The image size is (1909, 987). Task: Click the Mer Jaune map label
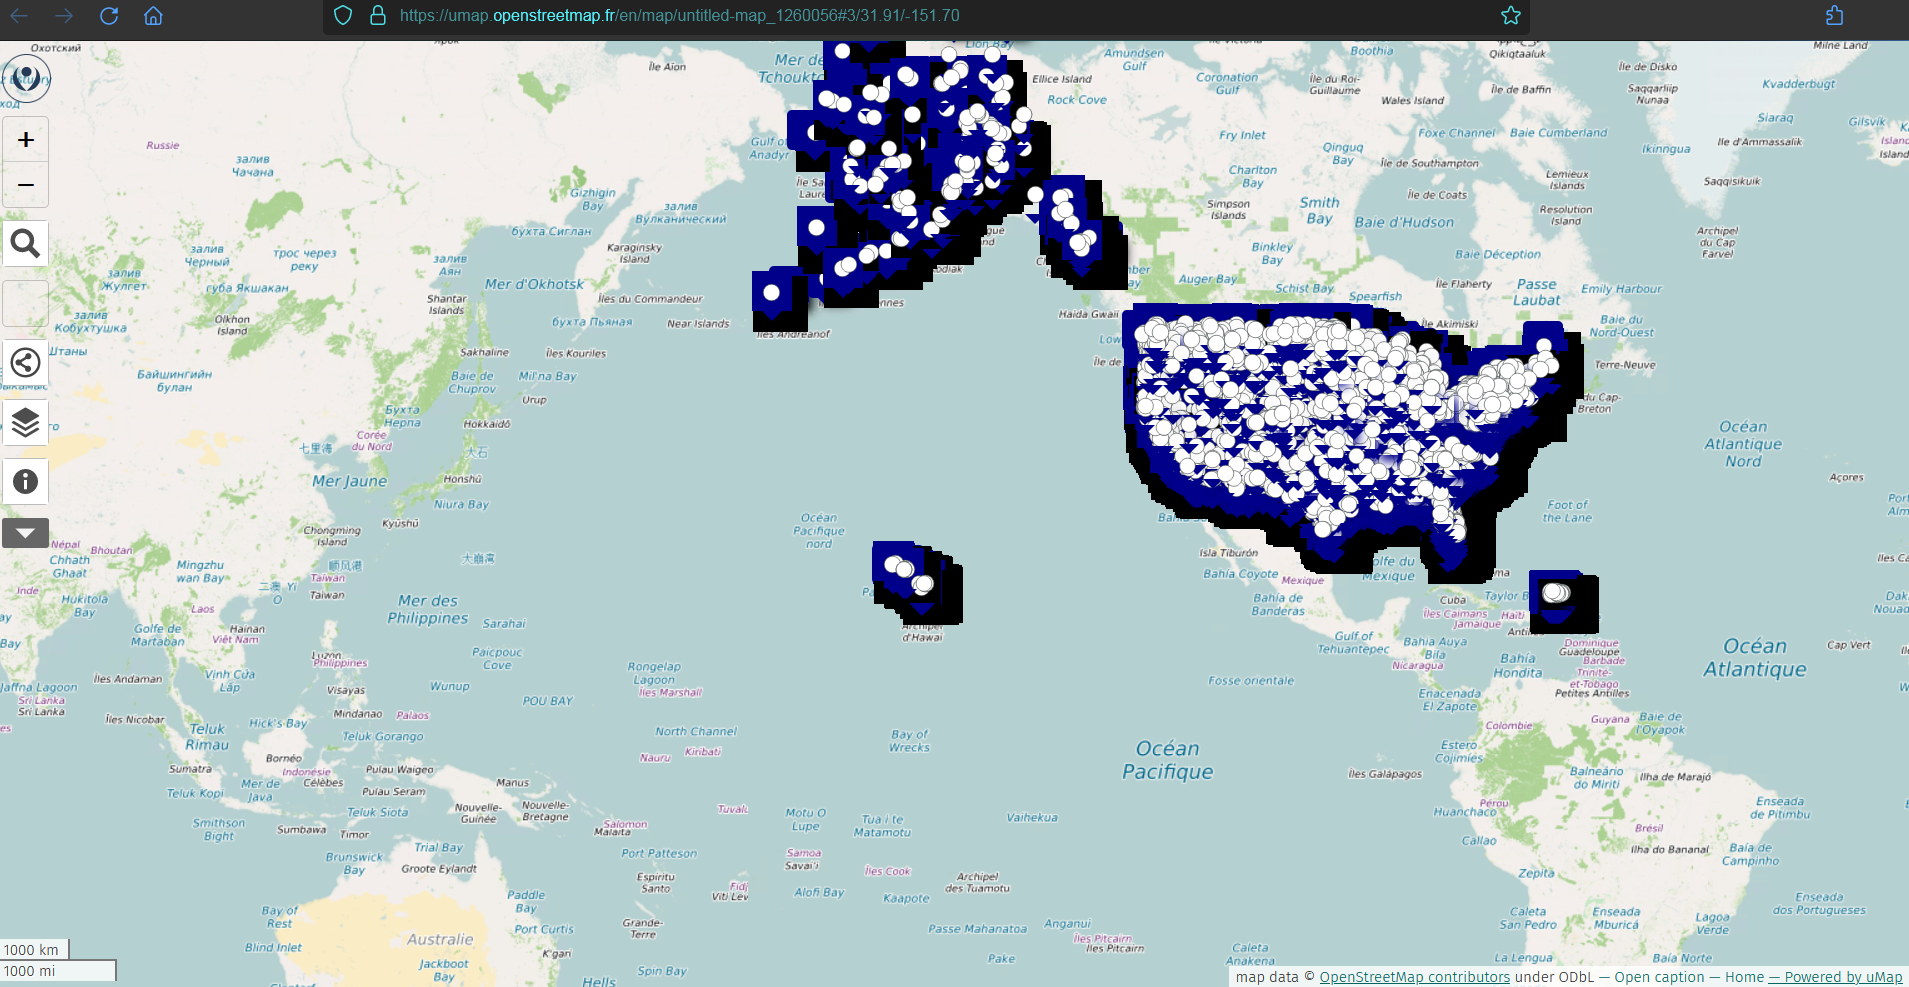coord(349,481)
